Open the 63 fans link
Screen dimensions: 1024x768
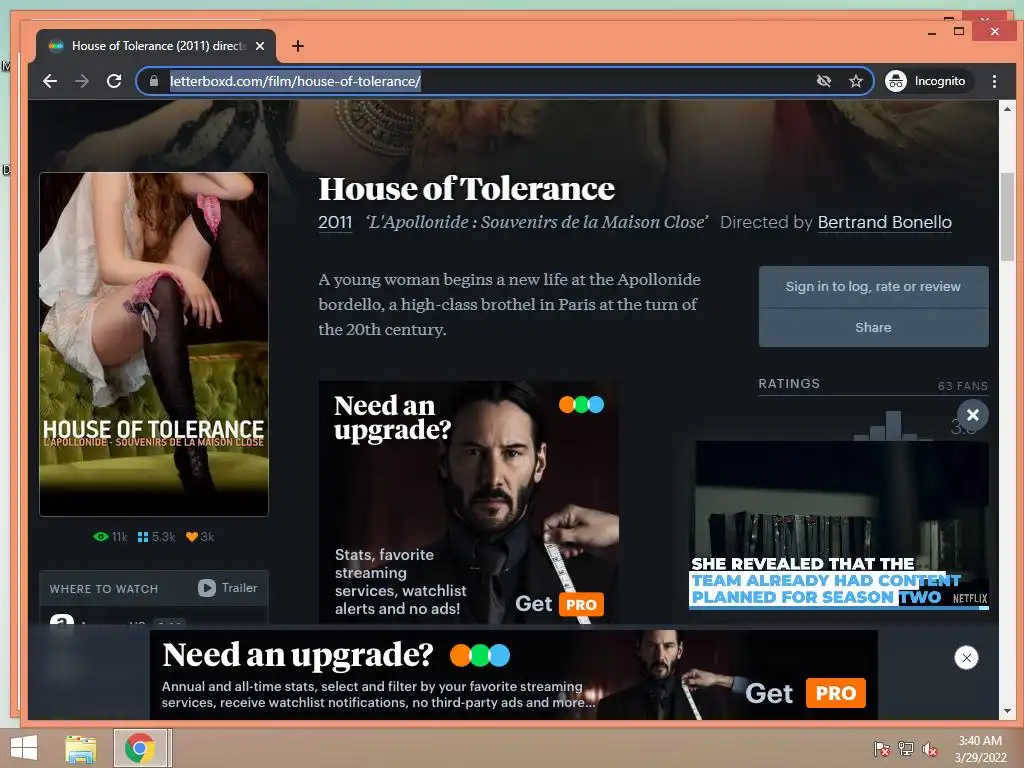[x=963, y=386]
